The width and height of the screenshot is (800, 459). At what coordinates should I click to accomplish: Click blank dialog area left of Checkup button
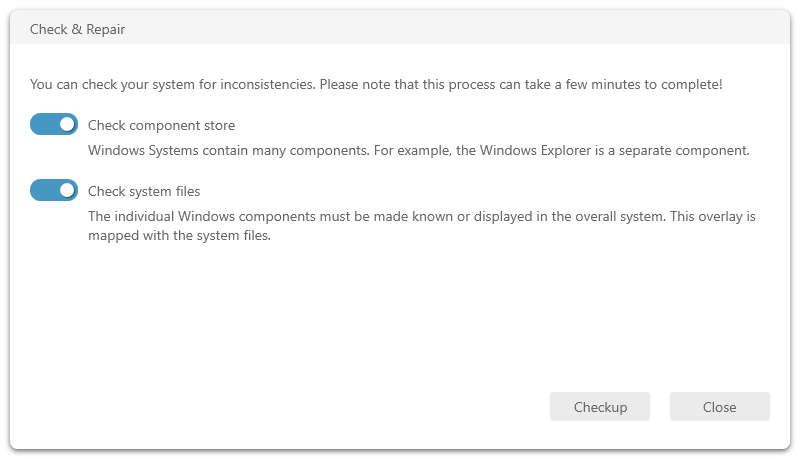[x=300, y=407]
